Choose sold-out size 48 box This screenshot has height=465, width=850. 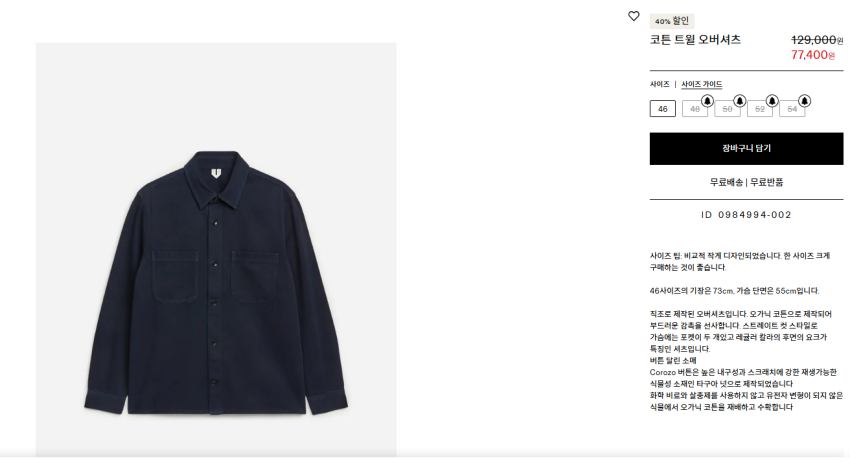pos(694,109)
